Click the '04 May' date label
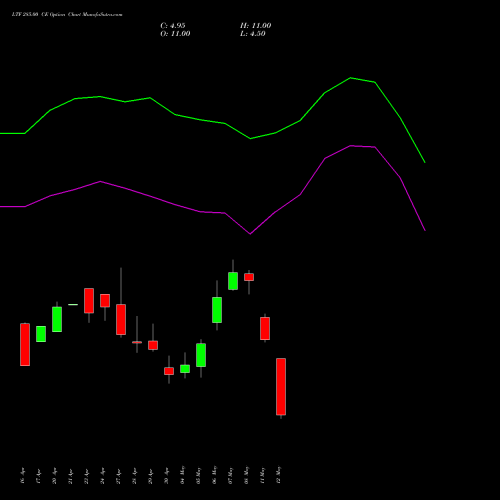The image size is (500, 500). (x=182, y=475)
